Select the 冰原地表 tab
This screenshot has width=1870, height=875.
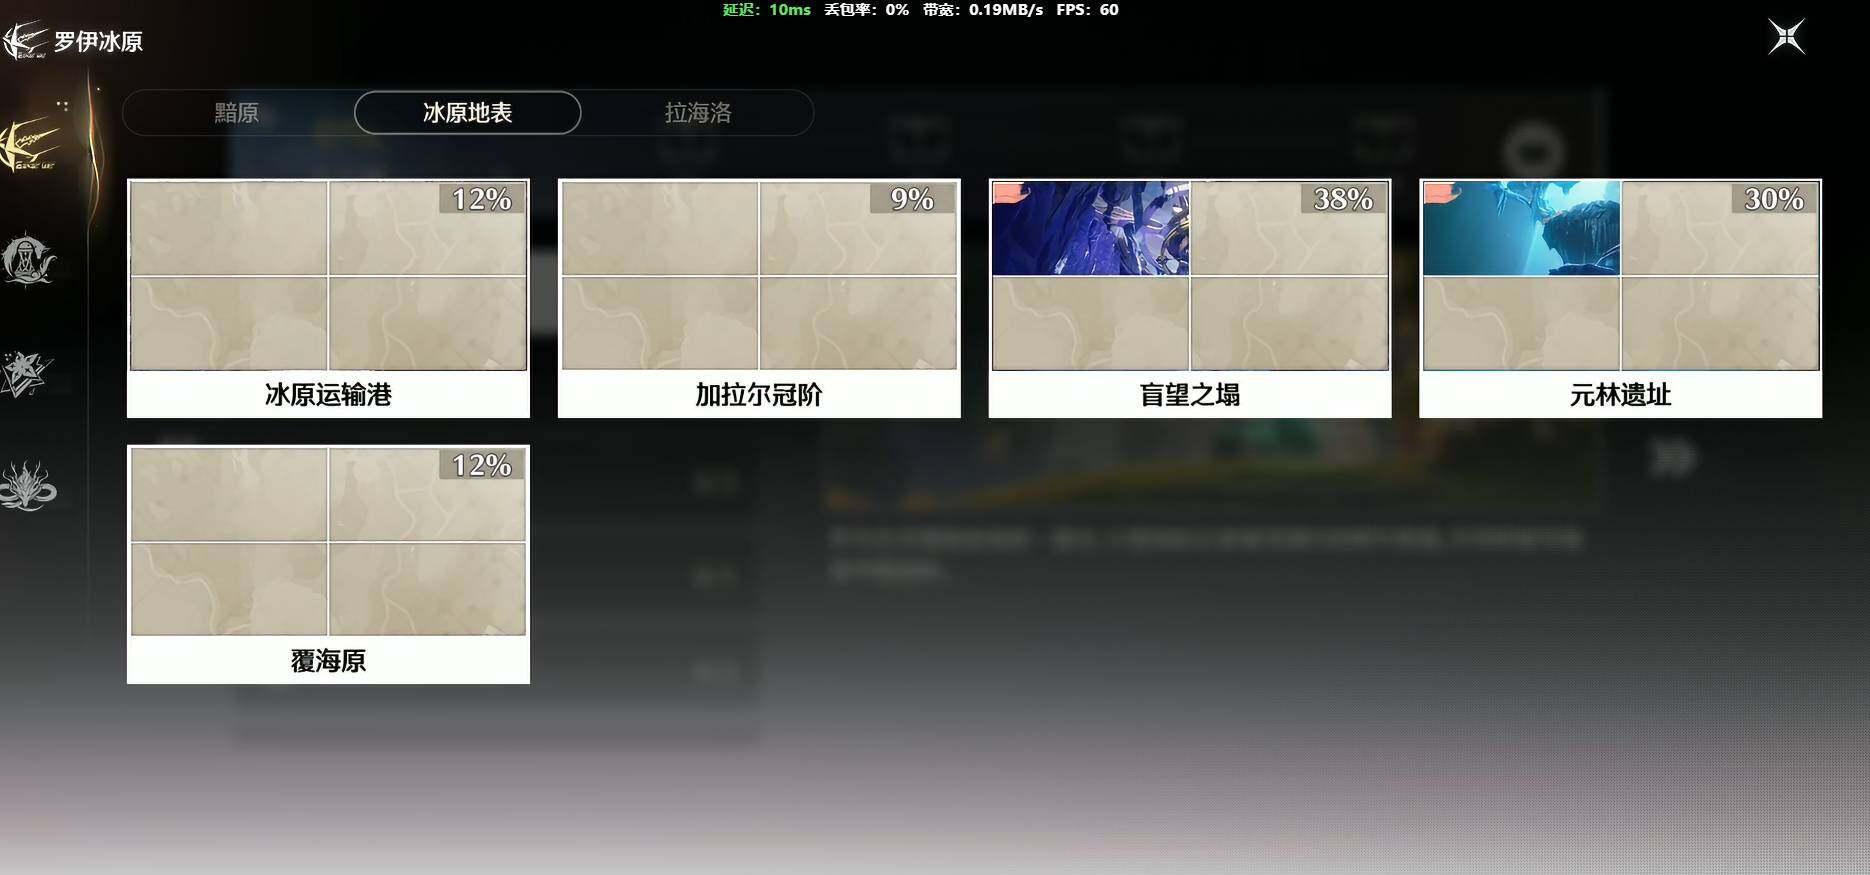467,112
